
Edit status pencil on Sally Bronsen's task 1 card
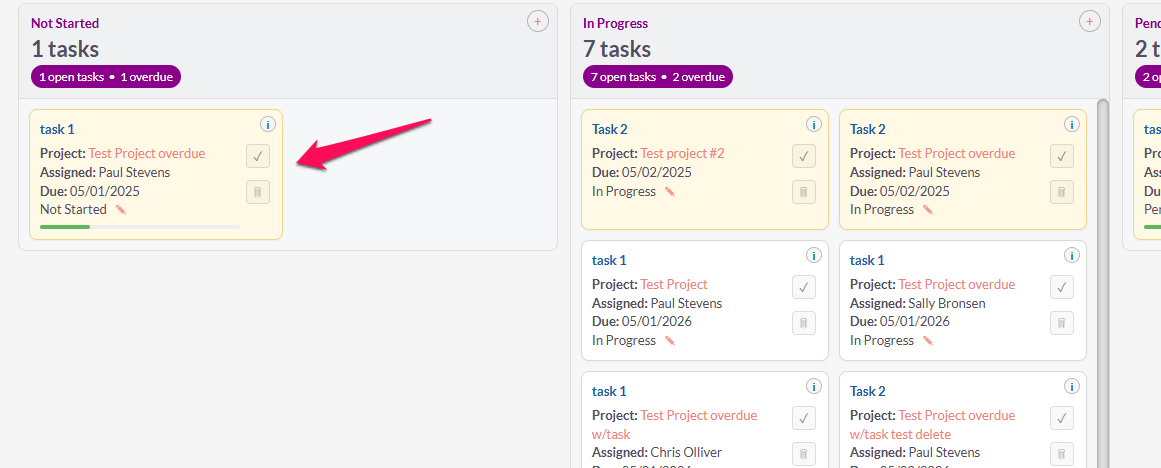point(928,341)
